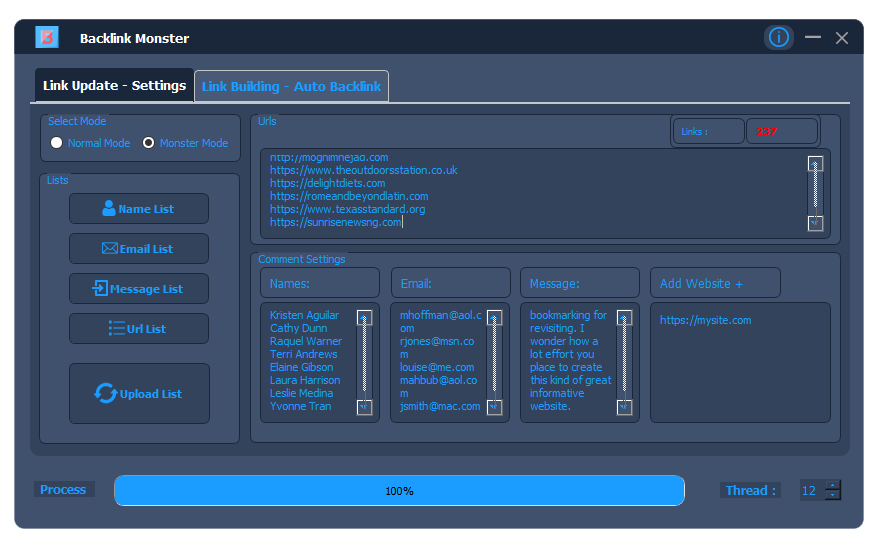
Task: Click the Message: header field
Action: point(580,283)
